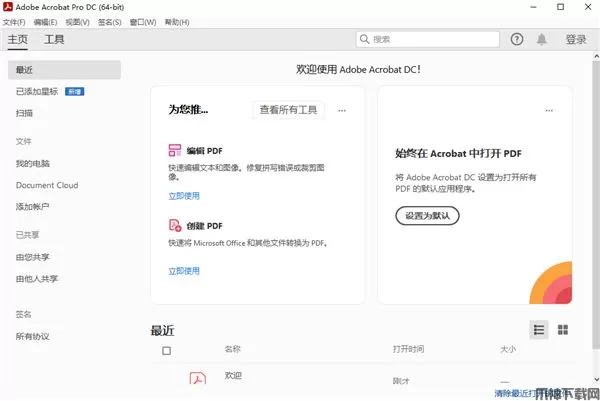Click the 名称 column header
The height and width of the screenshot is (401, 600).
[232, 349]
